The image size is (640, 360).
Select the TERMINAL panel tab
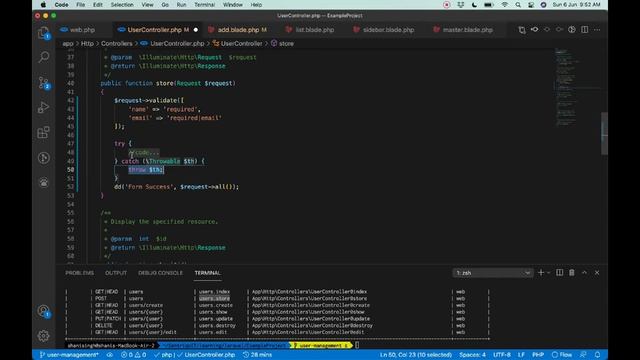coord(207,273)
